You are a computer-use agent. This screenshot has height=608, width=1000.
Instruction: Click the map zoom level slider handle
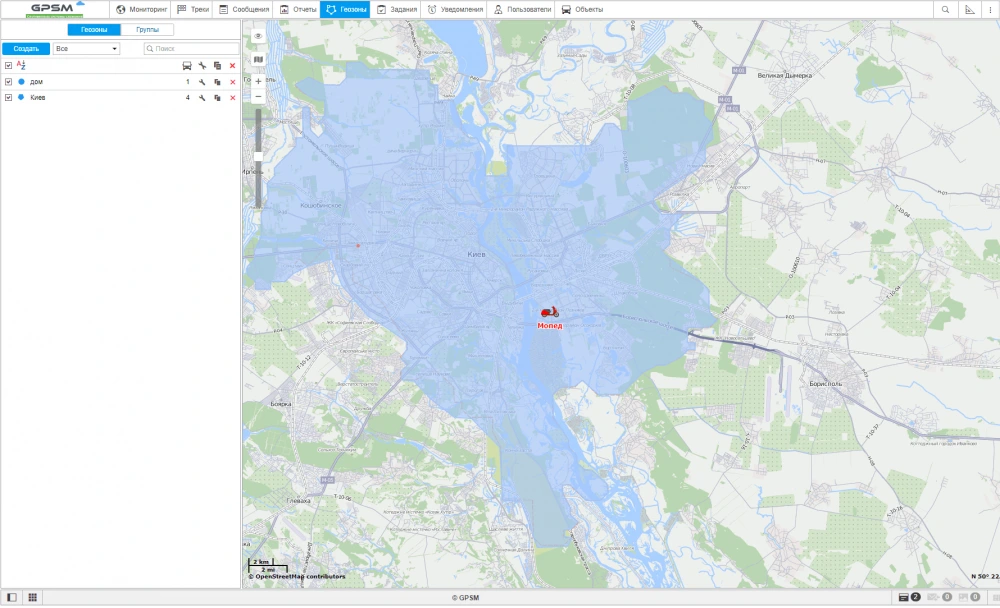click(x=258, y=156)
